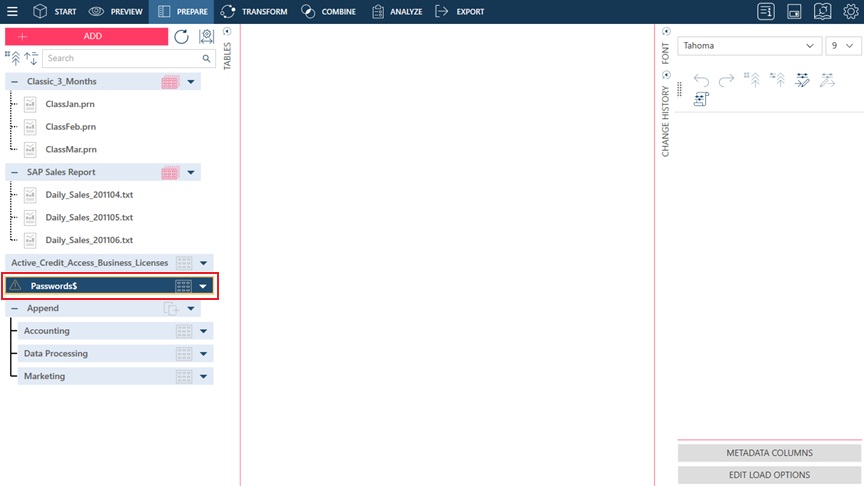Click SAP Sales Report table grid icon
The height and width of the screenshot is (486, 864).
point(170,172)
